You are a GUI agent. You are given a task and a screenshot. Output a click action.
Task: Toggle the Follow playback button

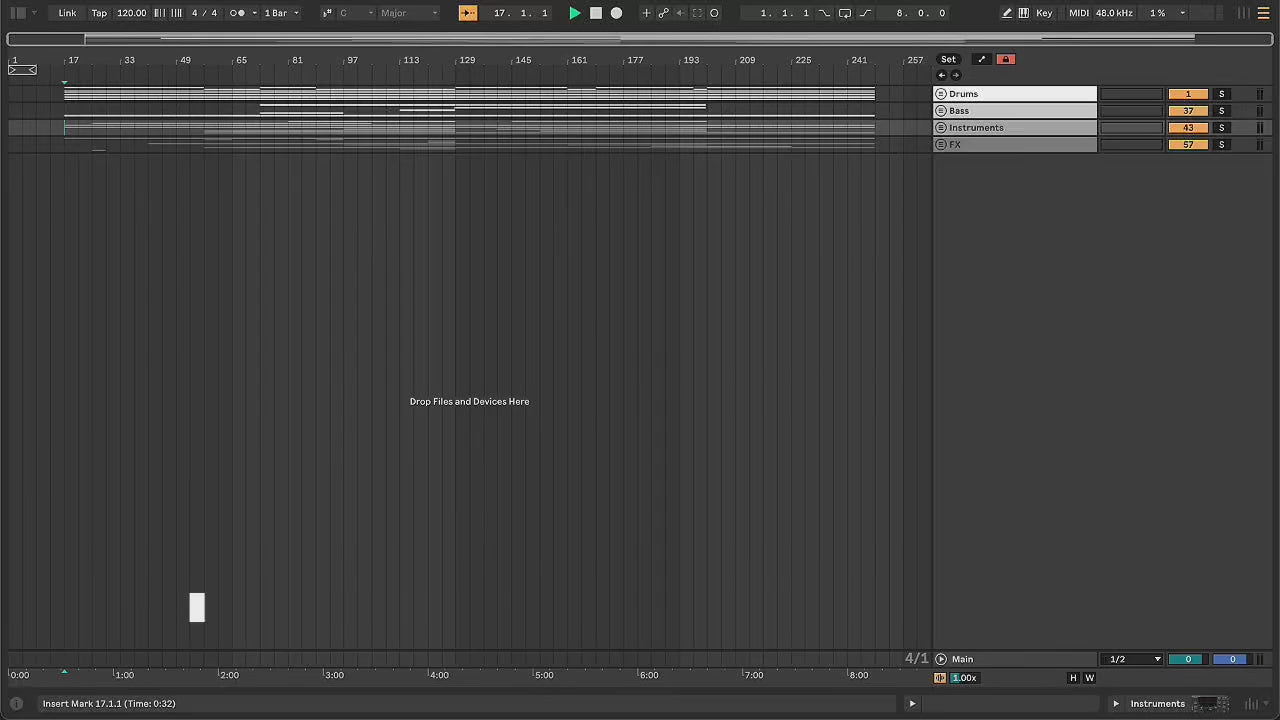tap(468, 13)
